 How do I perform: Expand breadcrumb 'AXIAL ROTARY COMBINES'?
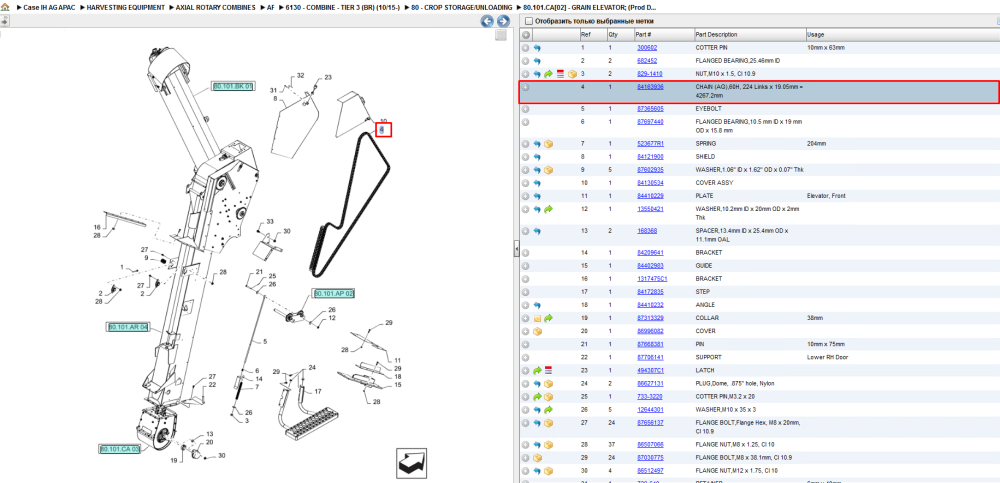(217, 7)
